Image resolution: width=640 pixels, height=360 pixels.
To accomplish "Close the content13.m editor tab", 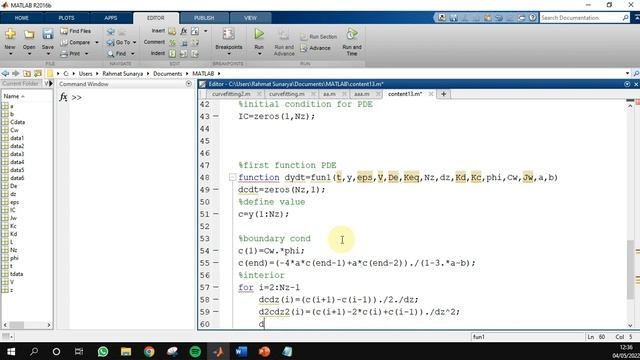I will pyautogui.click(x=430, y=94).
